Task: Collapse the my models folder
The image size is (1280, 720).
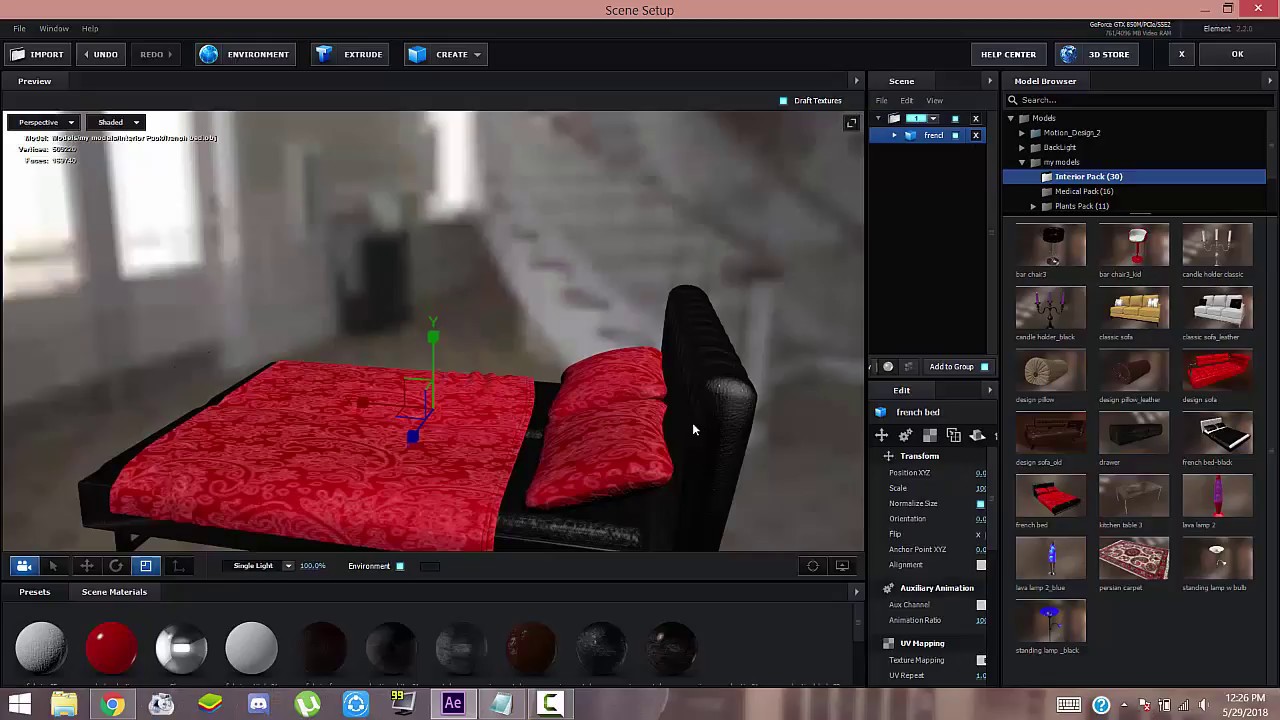Action: 1022,162
